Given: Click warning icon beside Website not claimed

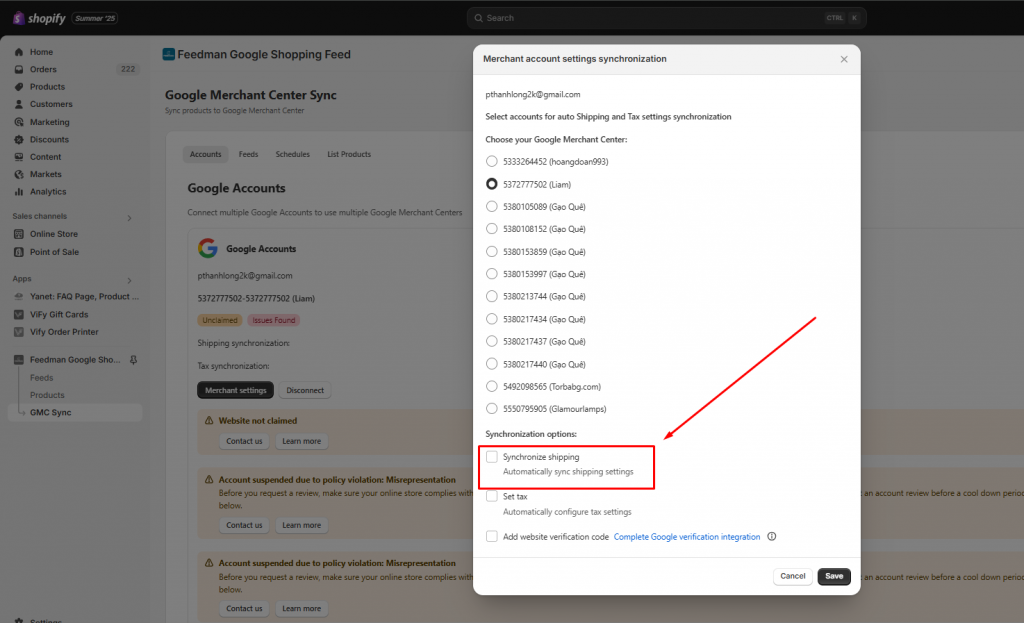Looking at the screenshot, I should pyautogui.click(x=209, y=421).
